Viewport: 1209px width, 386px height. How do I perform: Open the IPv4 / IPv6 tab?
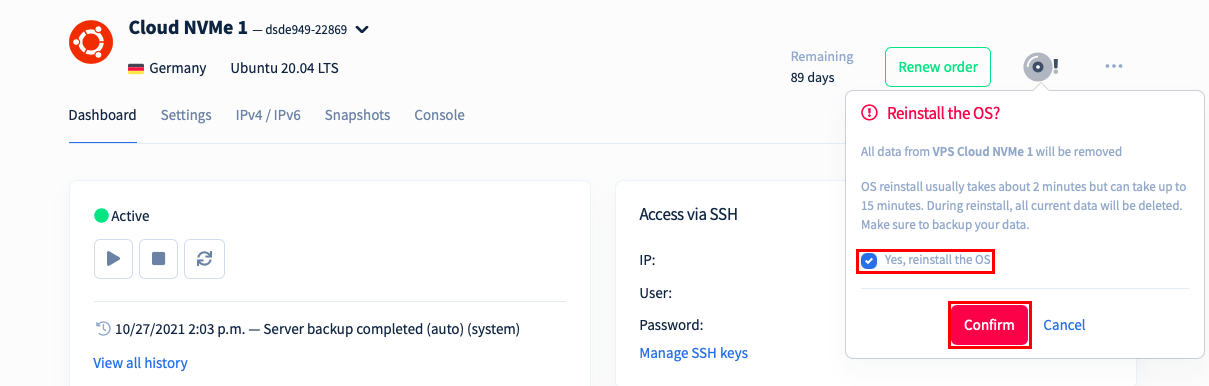pyautogui.click(x=268, y=115)
